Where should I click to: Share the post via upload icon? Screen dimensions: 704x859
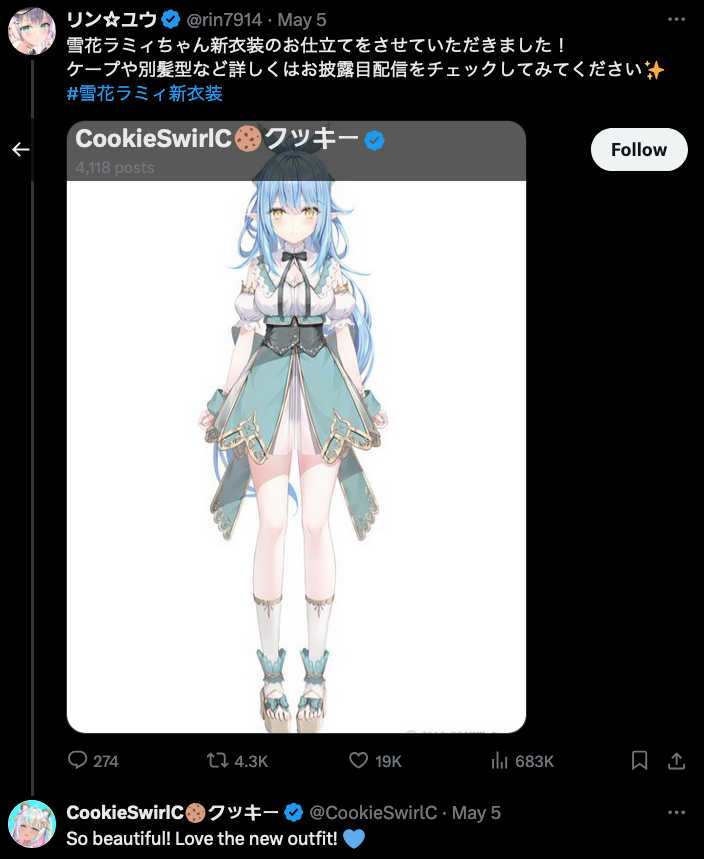click(x=677, y=760)
